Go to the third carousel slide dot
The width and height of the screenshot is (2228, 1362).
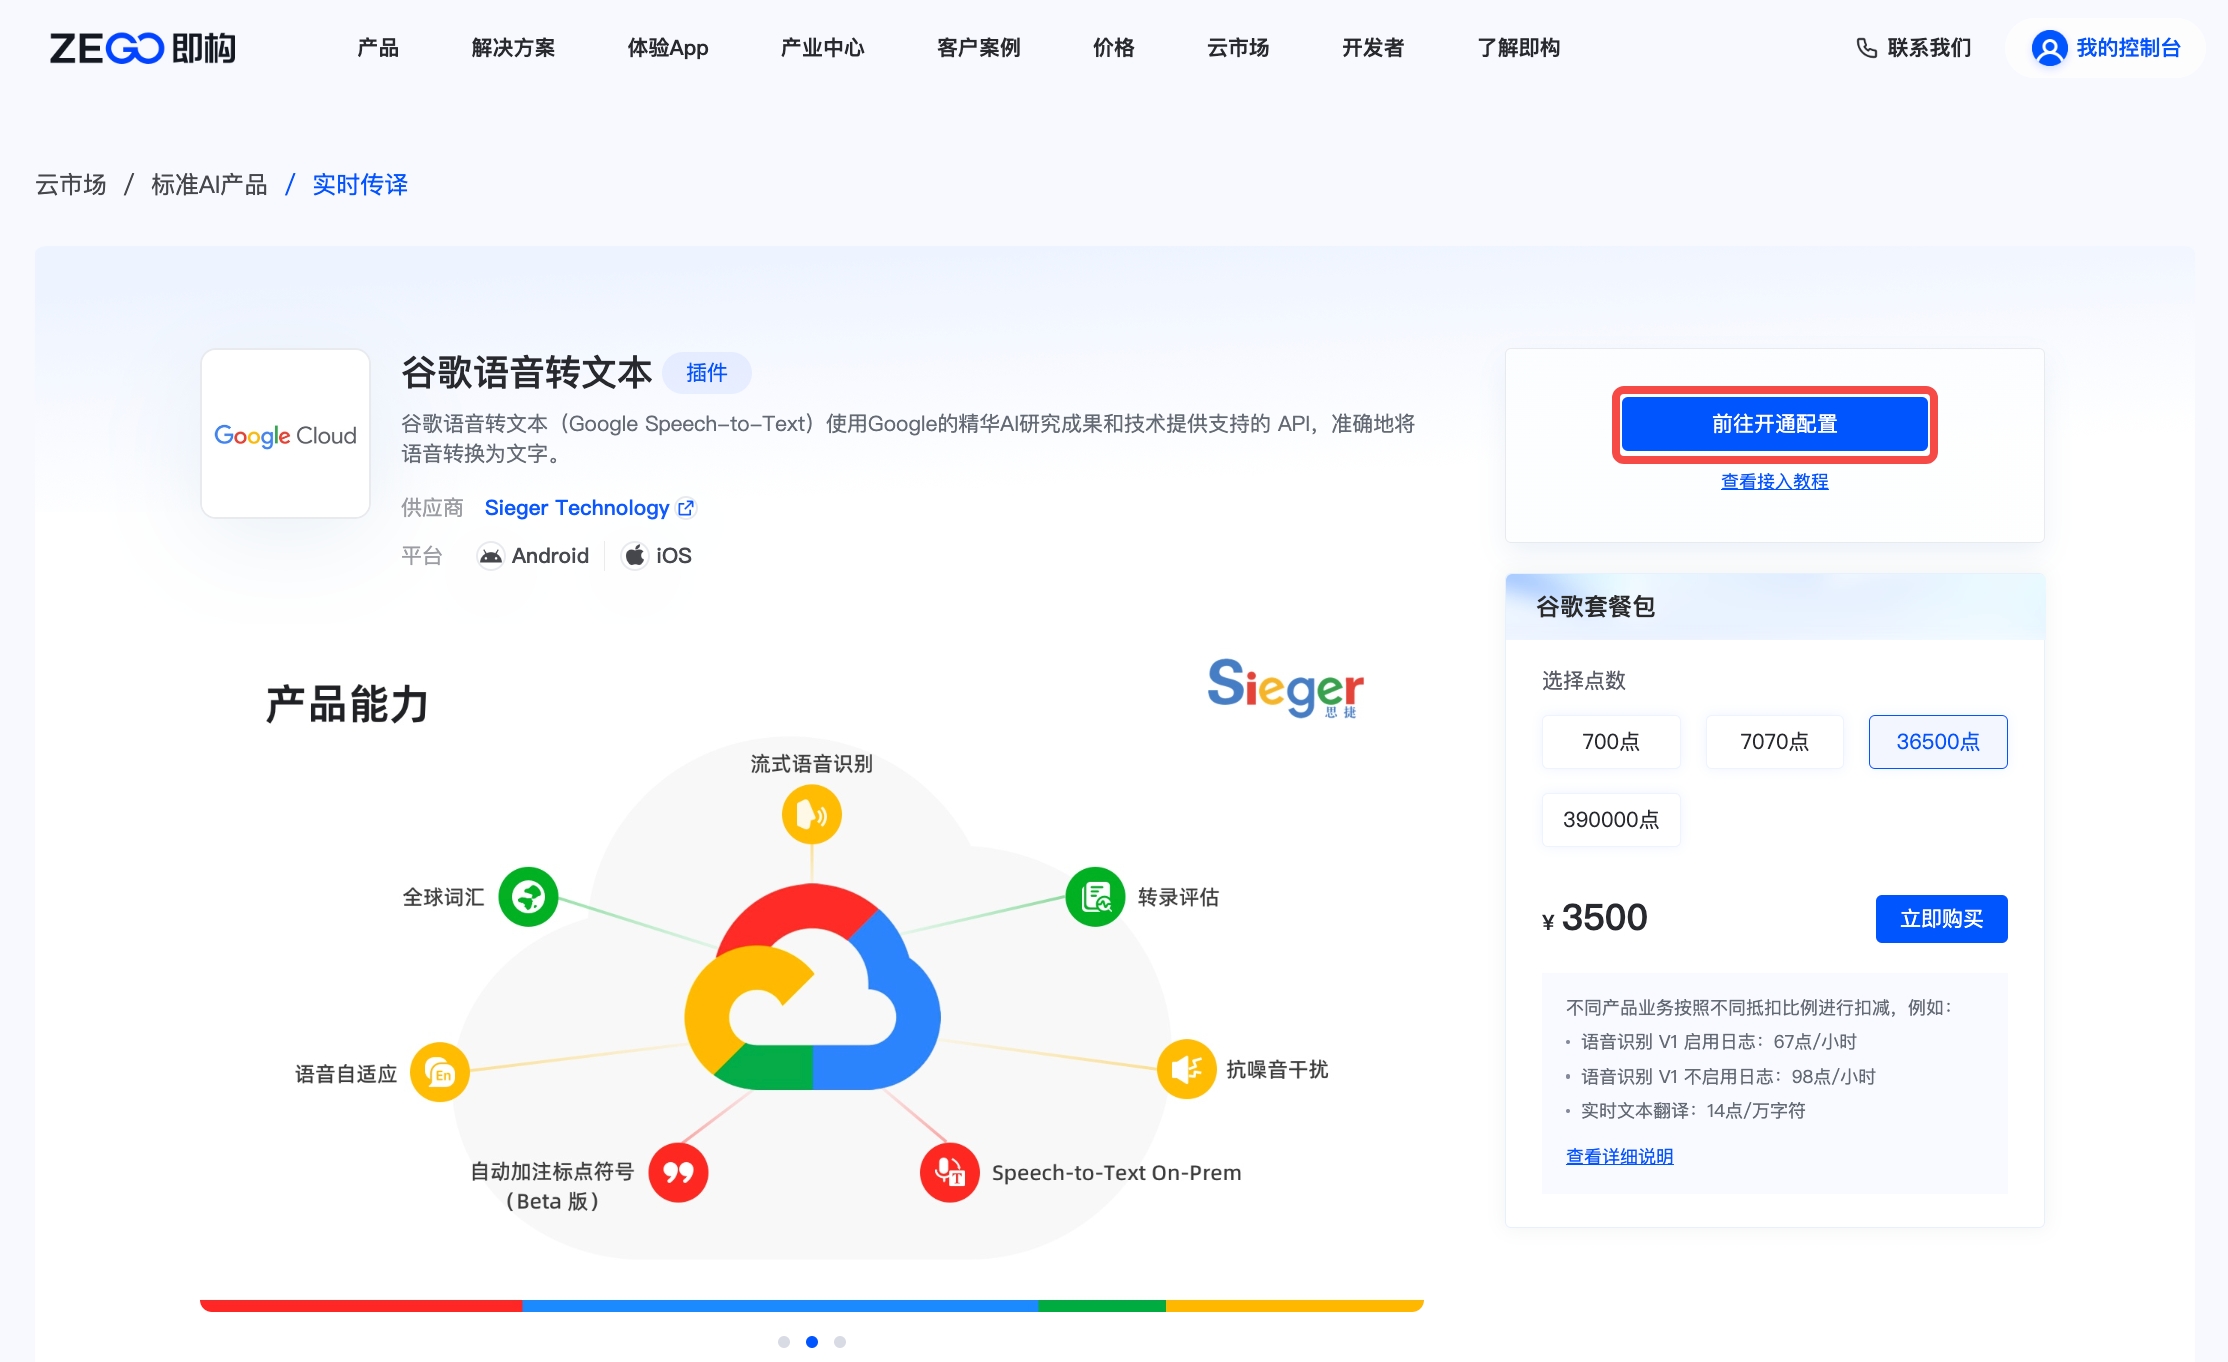[840, 1342]
